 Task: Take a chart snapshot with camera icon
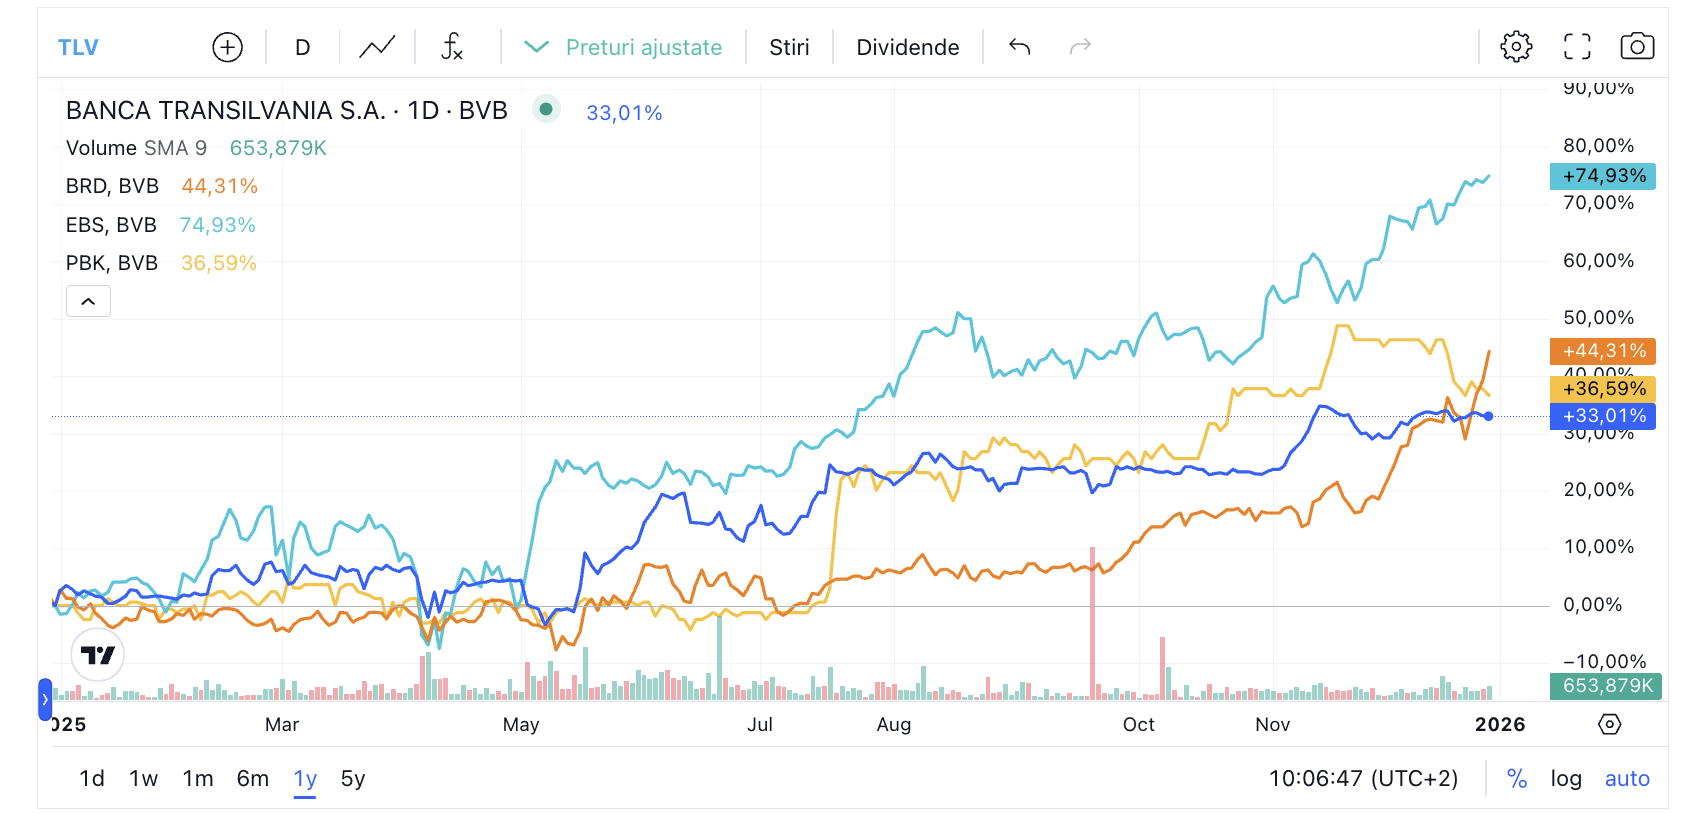(1637, 47)
